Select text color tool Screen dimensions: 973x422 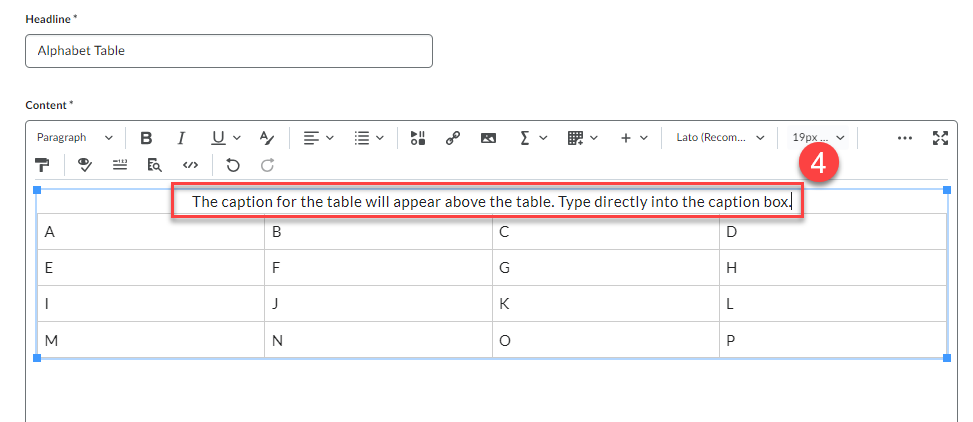pos(267,138)
